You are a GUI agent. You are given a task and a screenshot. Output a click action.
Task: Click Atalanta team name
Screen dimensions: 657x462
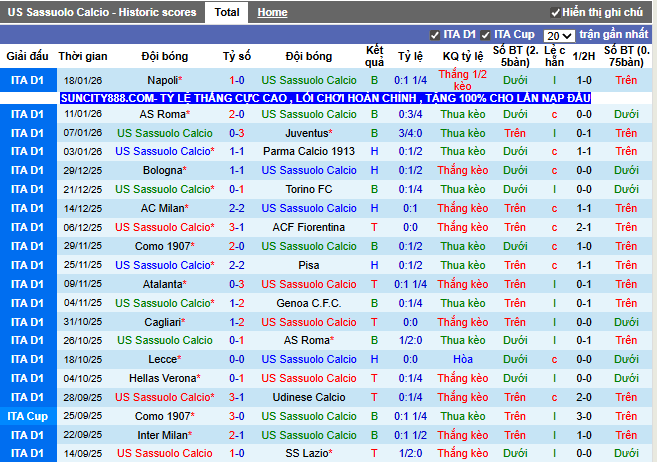(163, 284)
